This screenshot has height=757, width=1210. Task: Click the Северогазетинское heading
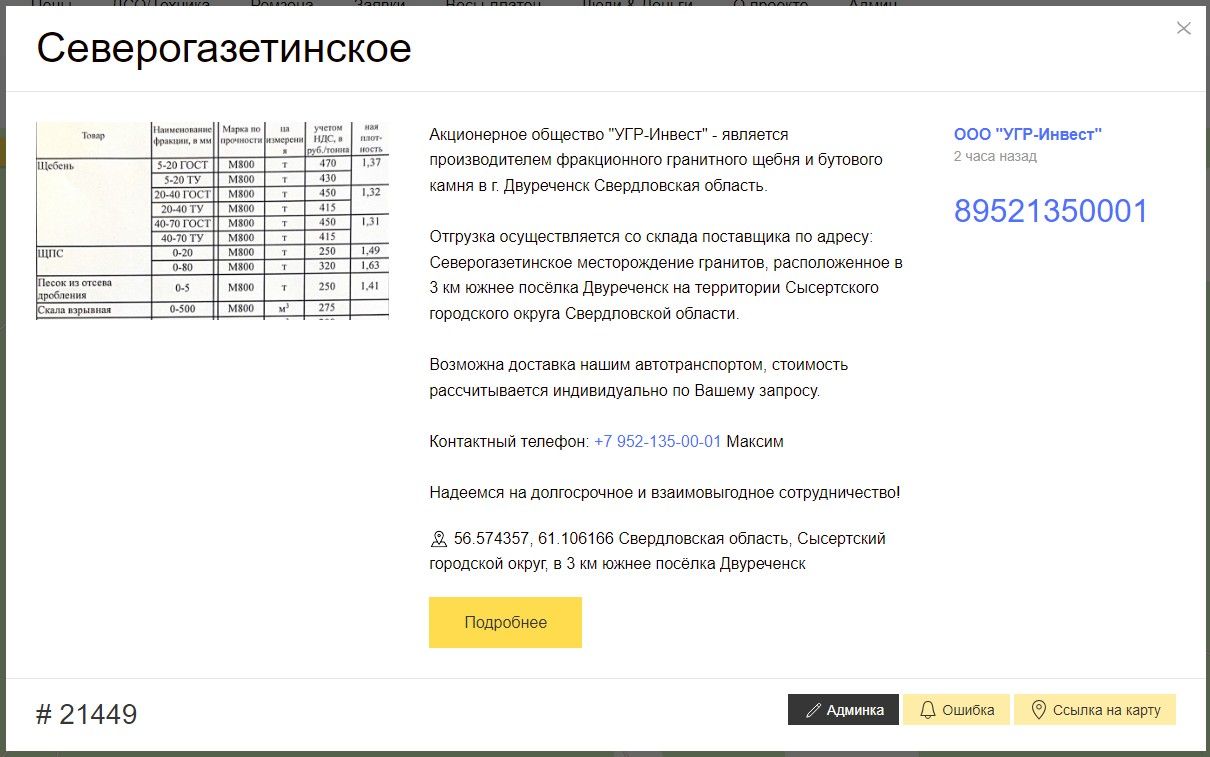click(x=224, y=49)
